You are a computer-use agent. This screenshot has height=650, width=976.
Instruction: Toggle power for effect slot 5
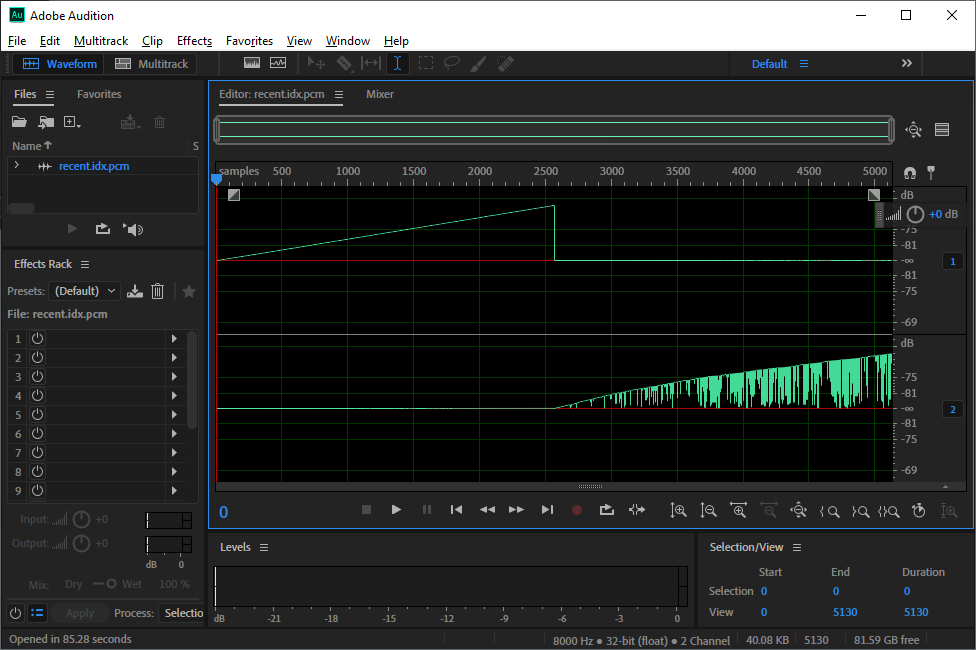[37, 415]
